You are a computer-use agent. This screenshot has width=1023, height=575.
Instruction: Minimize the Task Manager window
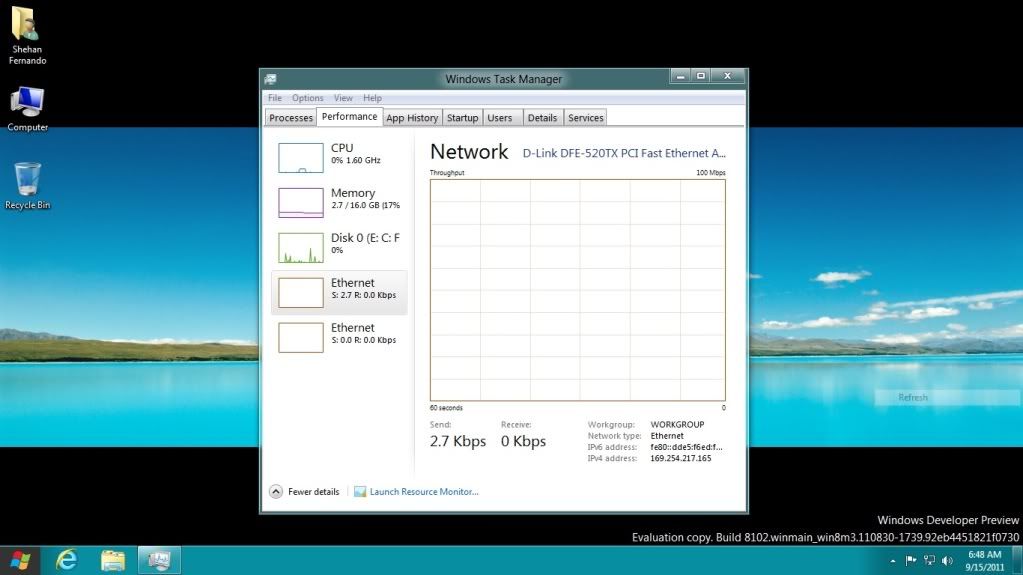tap(680, 76)
